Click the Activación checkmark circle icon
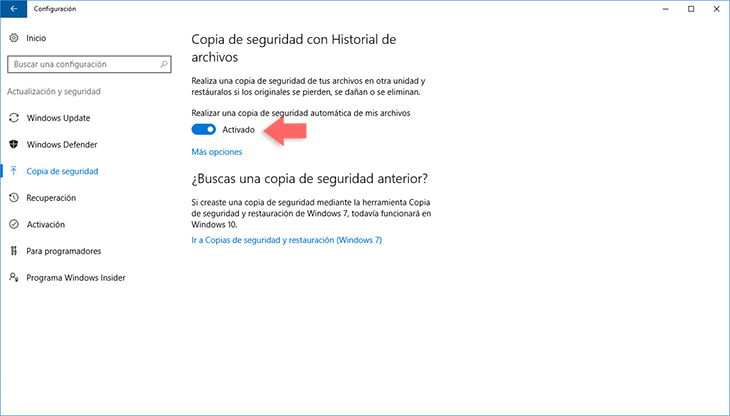 pos(14,224)
